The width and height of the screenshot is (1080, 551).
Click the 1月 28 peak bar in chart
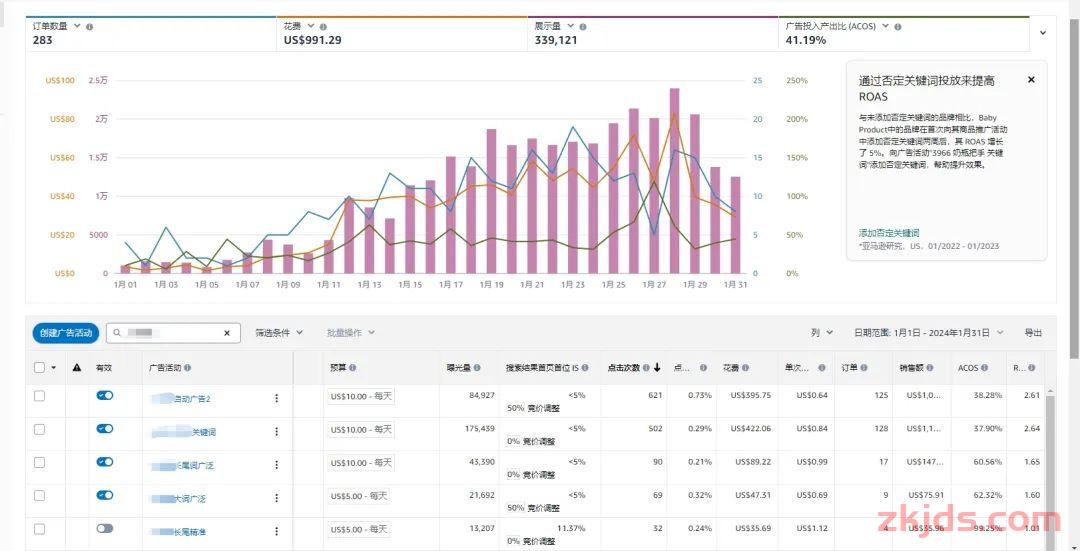point(674,180)
